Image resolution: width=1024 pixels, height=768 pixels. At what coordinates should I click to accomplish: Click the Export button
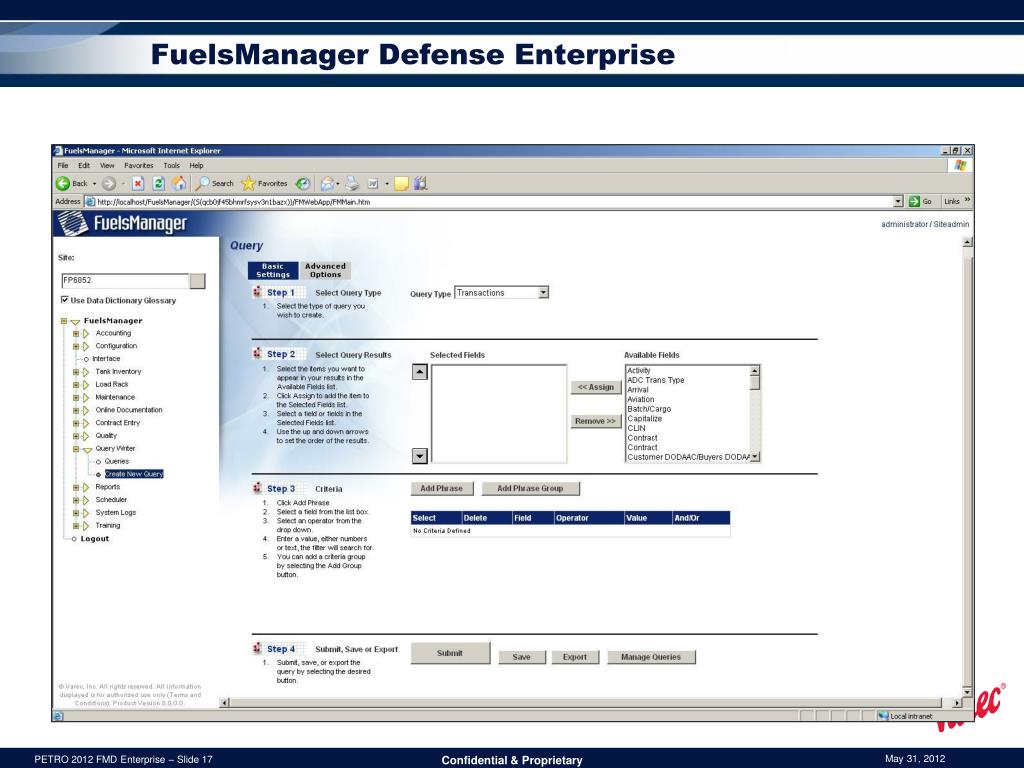(575, 657)
